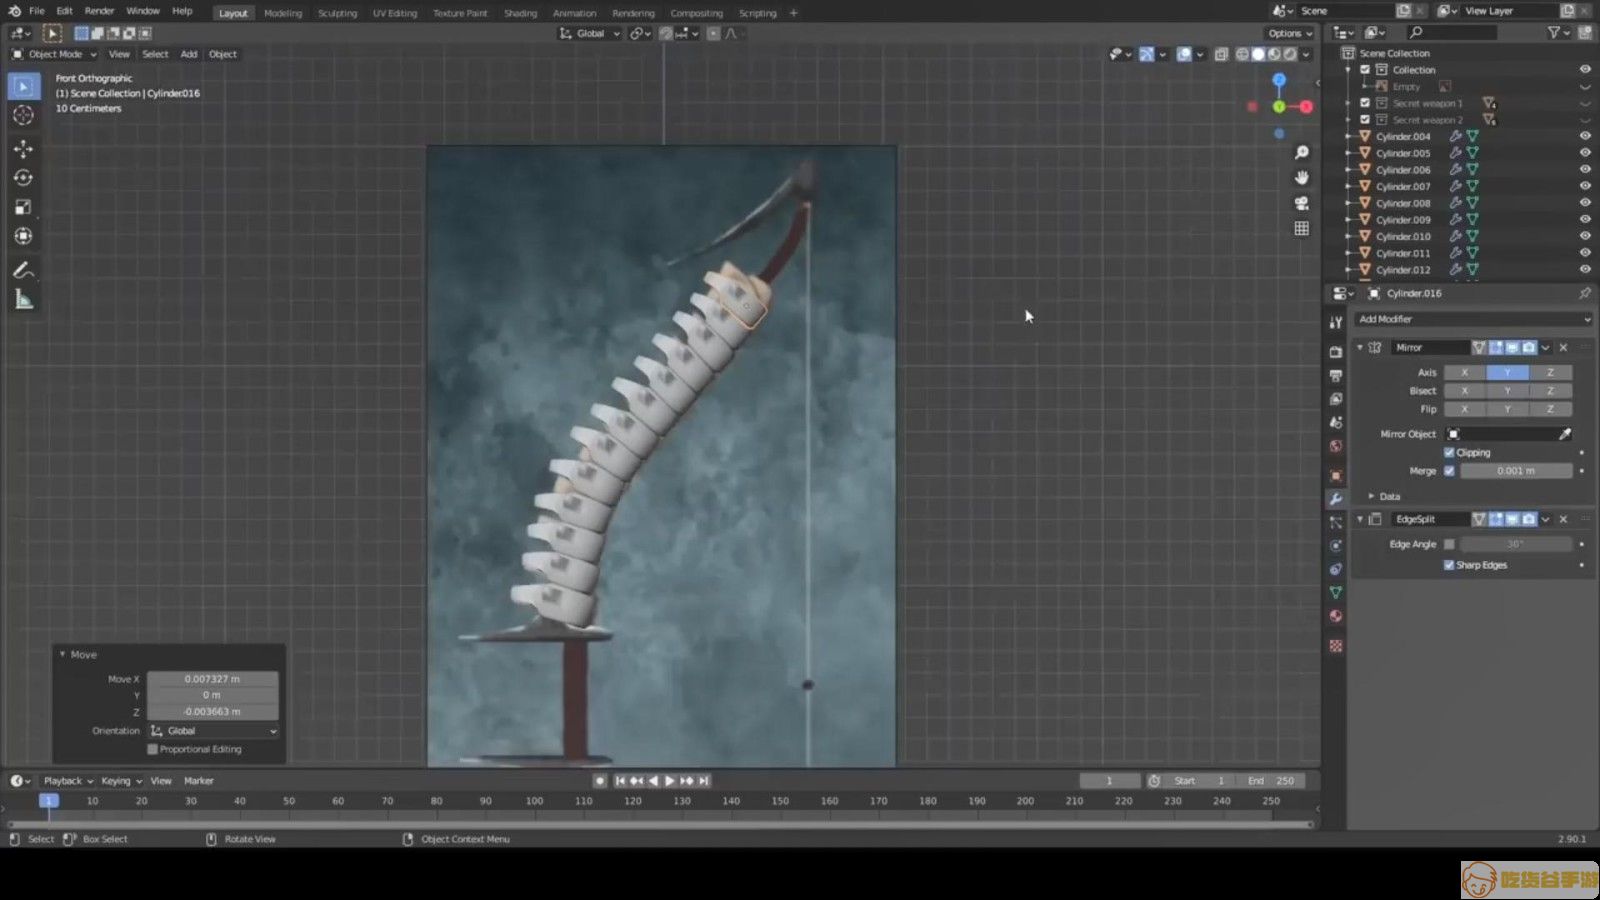Image resolution: width=1600 pixels, height=900 pixels.
Task: Open the File menu
Action: click(x=37, y=11)
